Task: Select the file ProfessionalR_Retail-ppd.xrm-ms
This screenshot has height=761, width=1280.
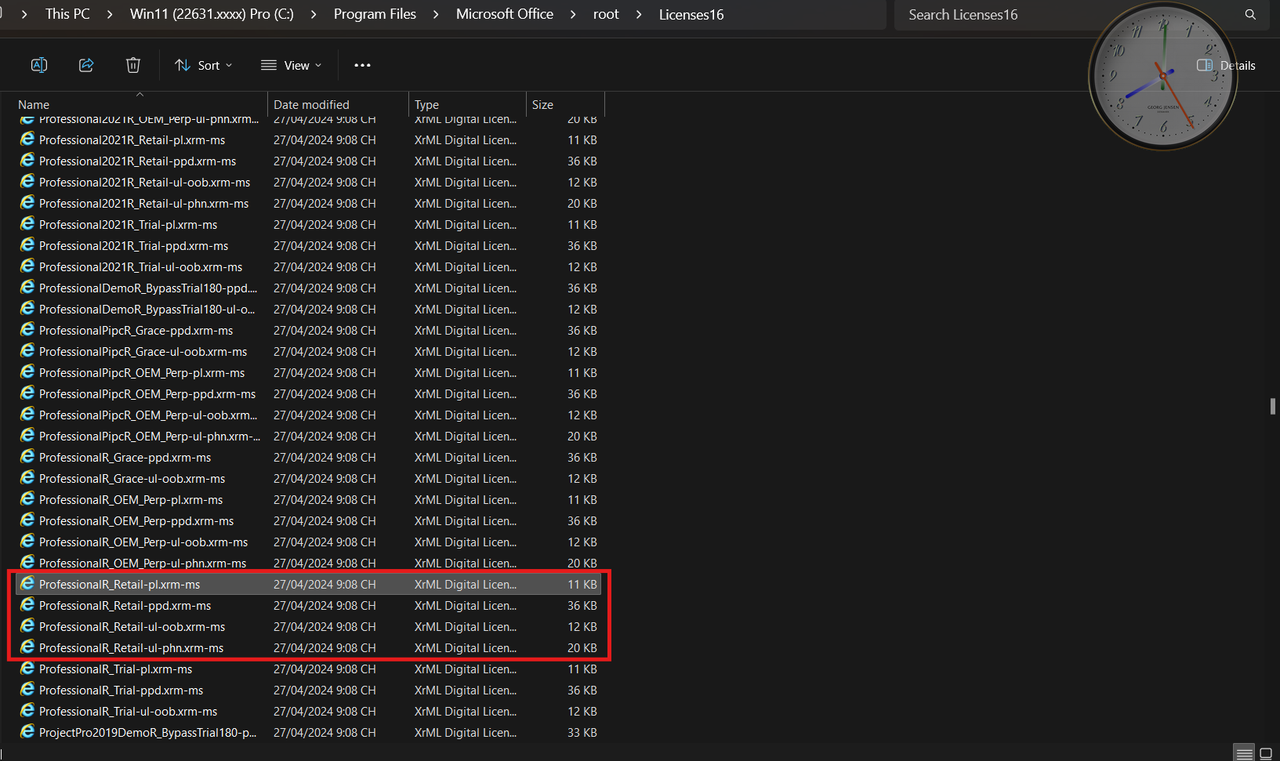Action: pos(308,606)
